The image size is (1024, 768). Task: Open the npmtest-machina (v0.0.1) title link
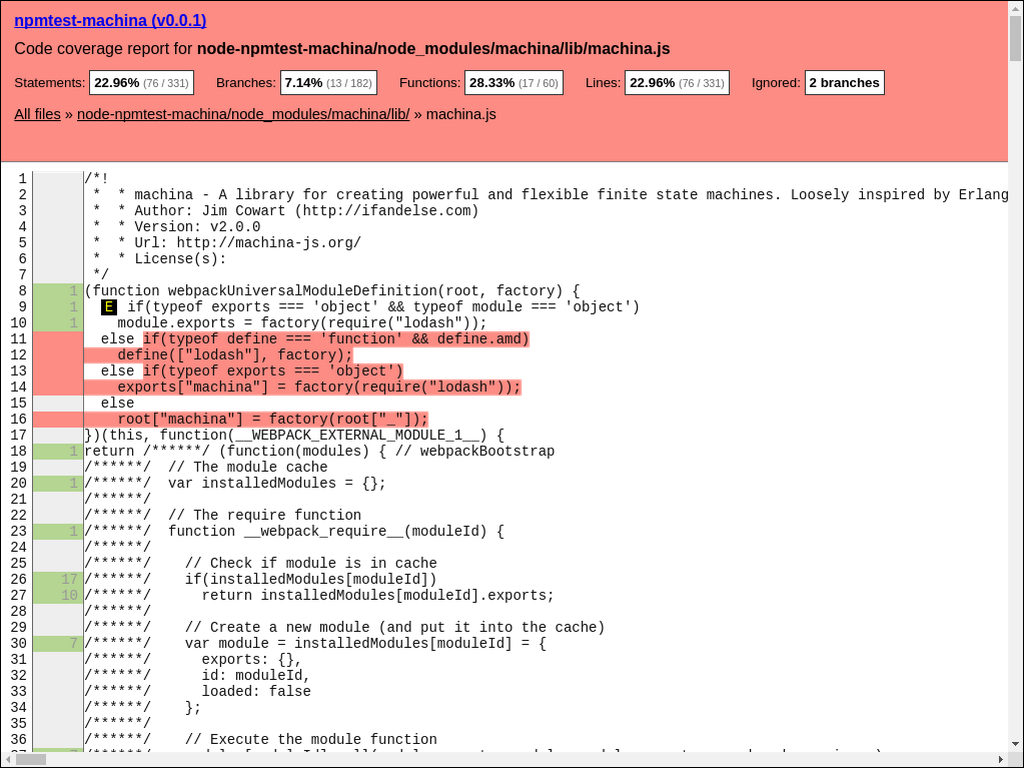click(110, 20)
